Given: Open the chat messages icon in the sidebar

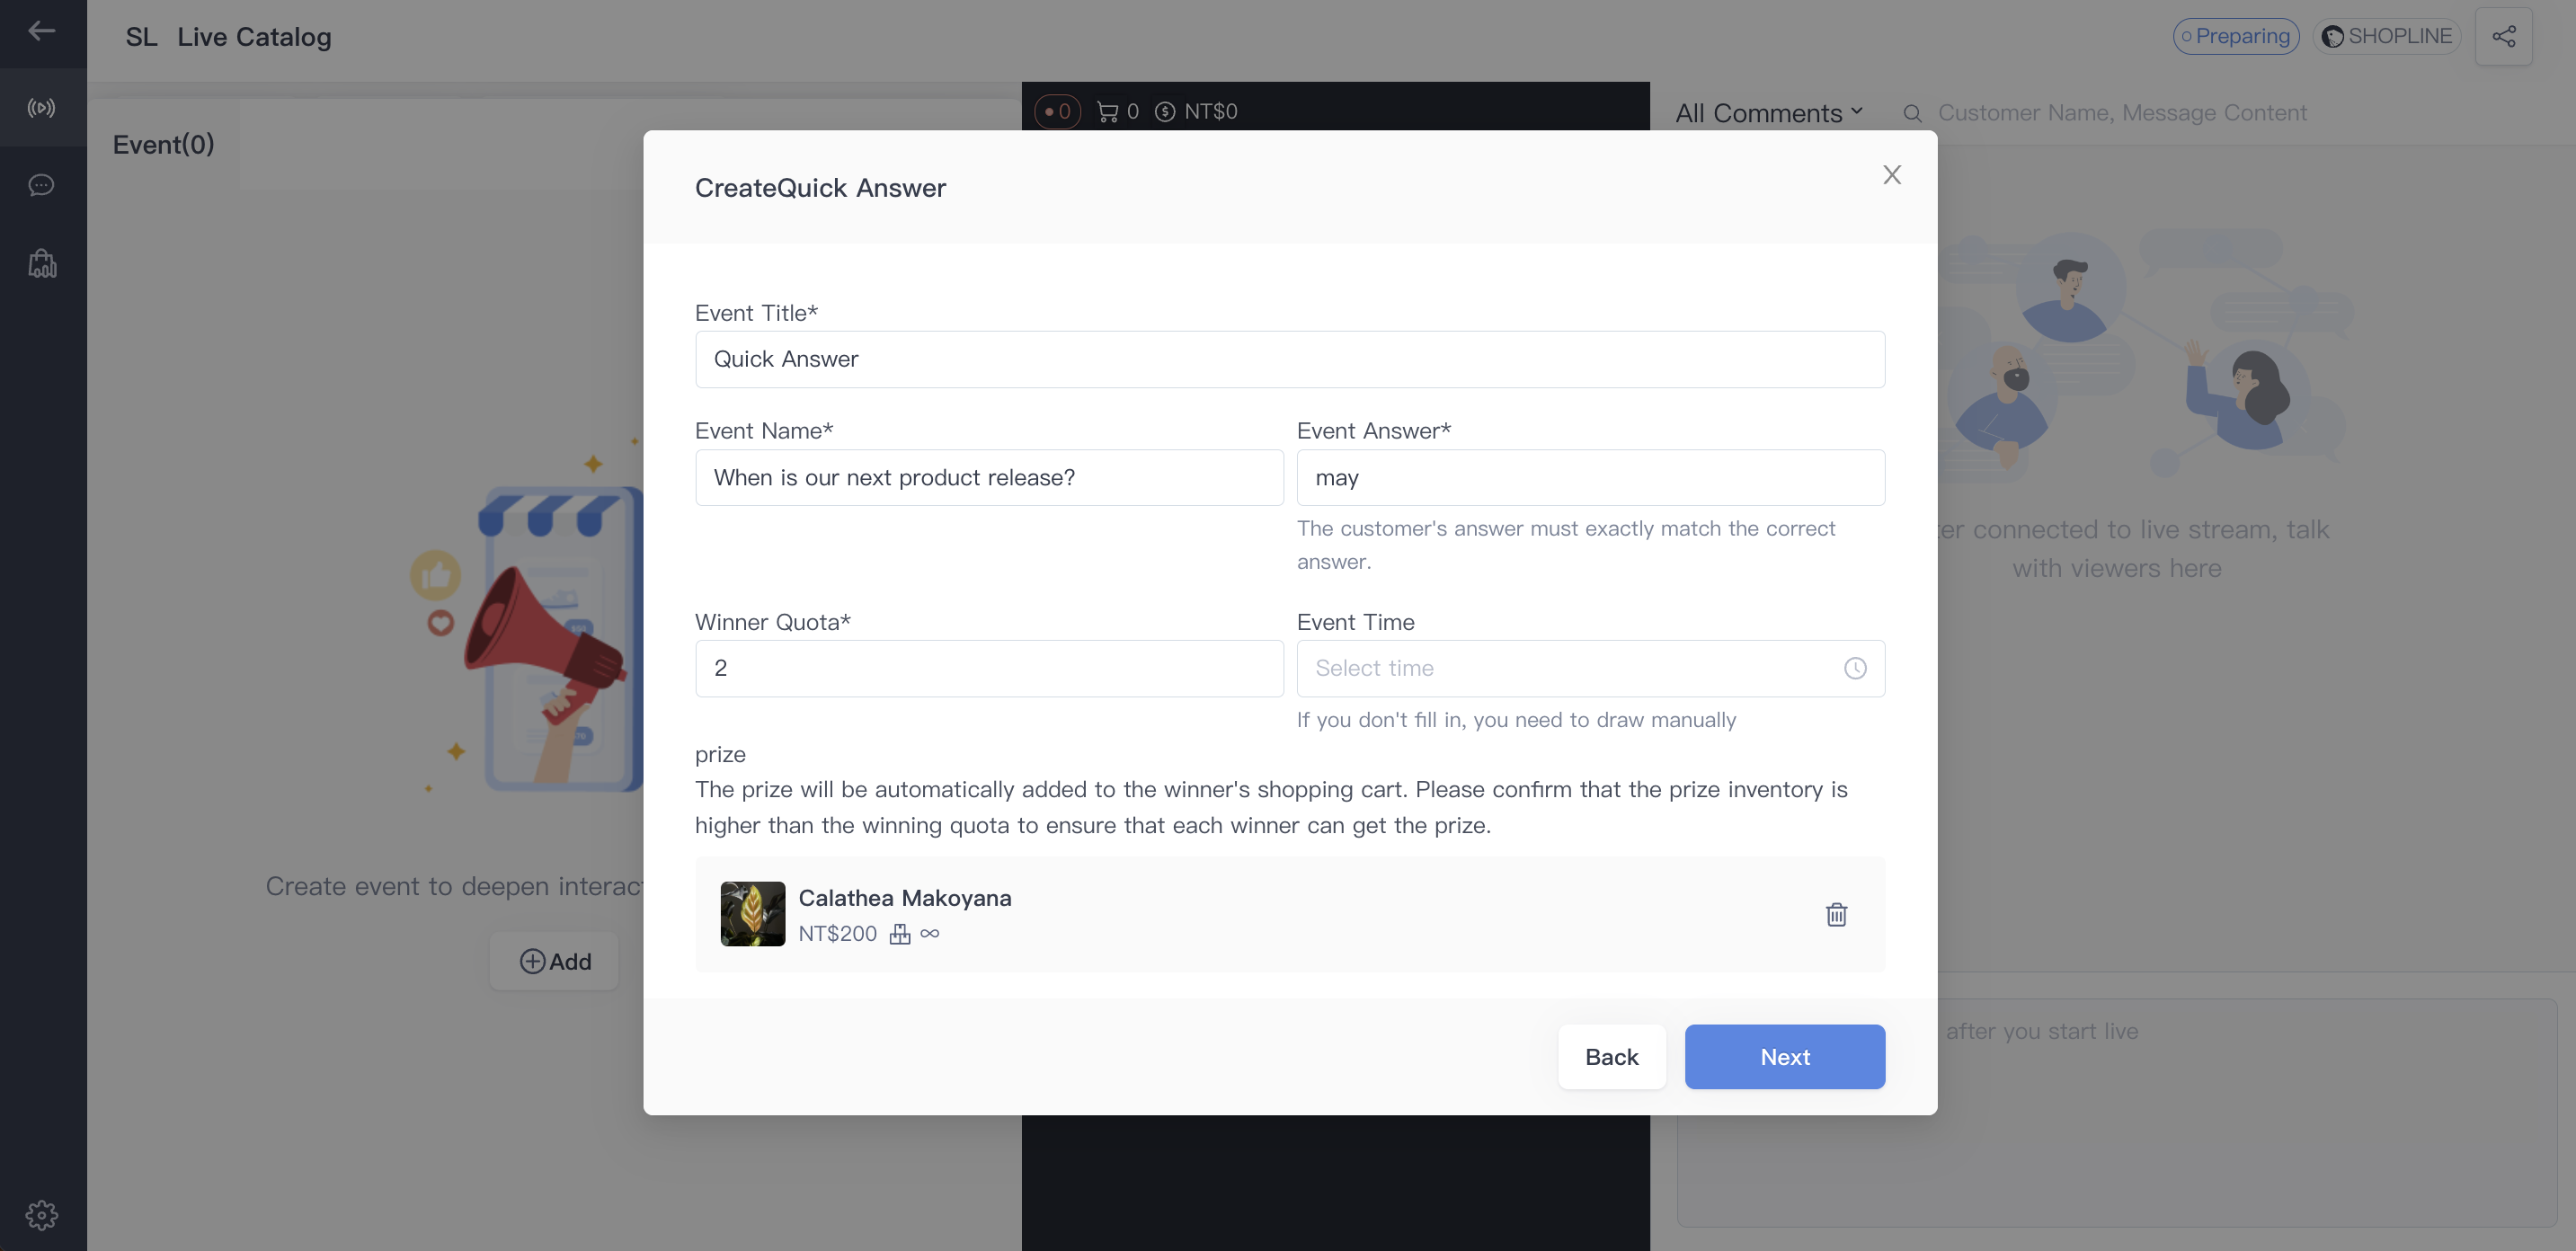Looking at the screenshot, I should coord(41,185).
